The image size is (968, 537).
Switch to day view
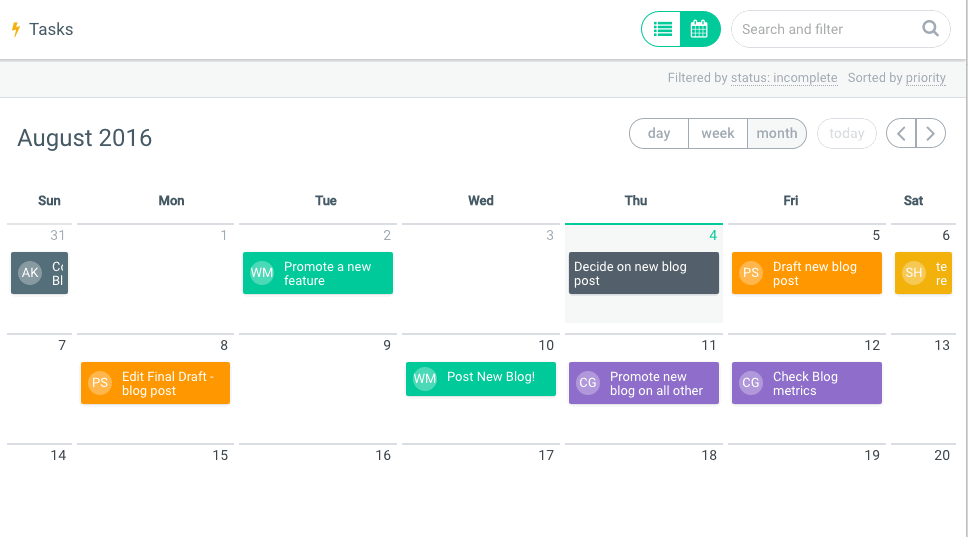point(659,133)
